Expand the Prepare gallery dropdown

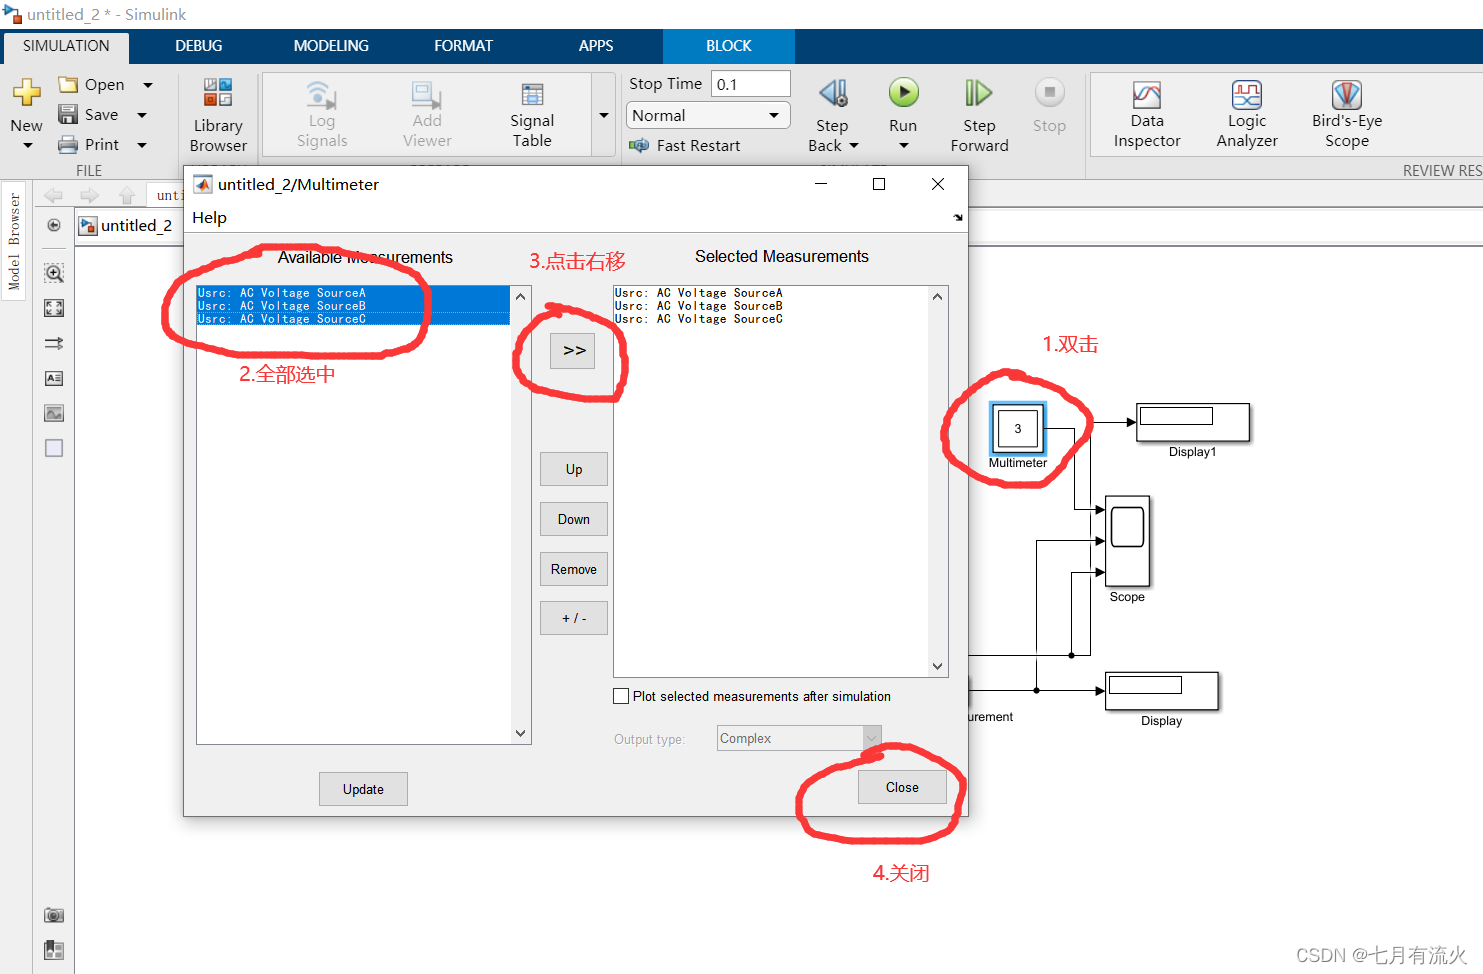(x=604, y=115)
